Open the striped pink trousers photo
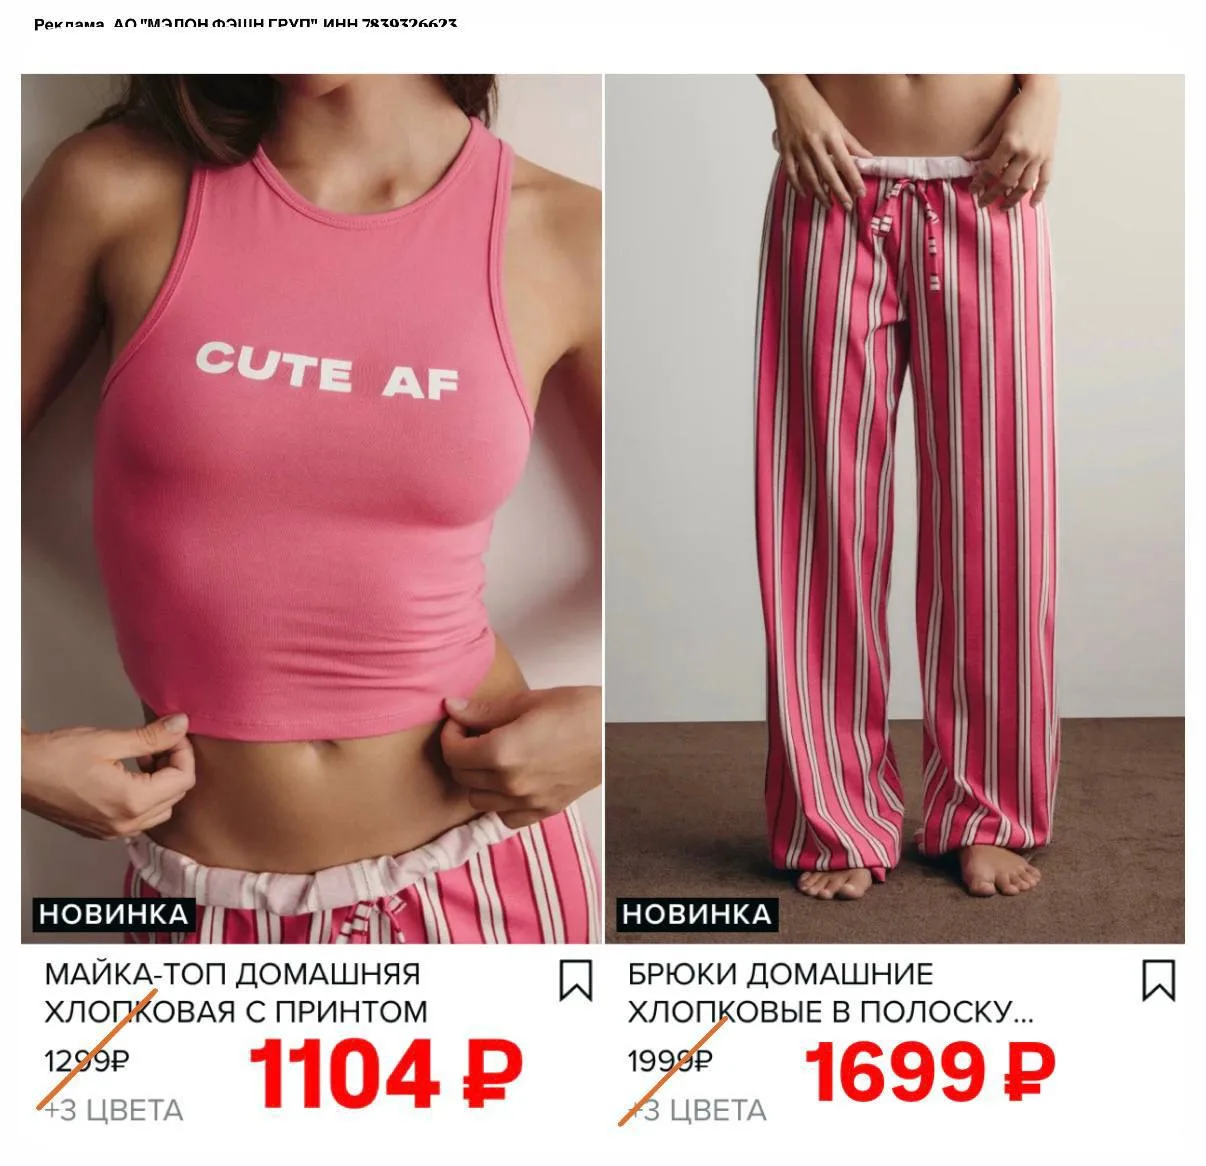 (x=895, y=509)
